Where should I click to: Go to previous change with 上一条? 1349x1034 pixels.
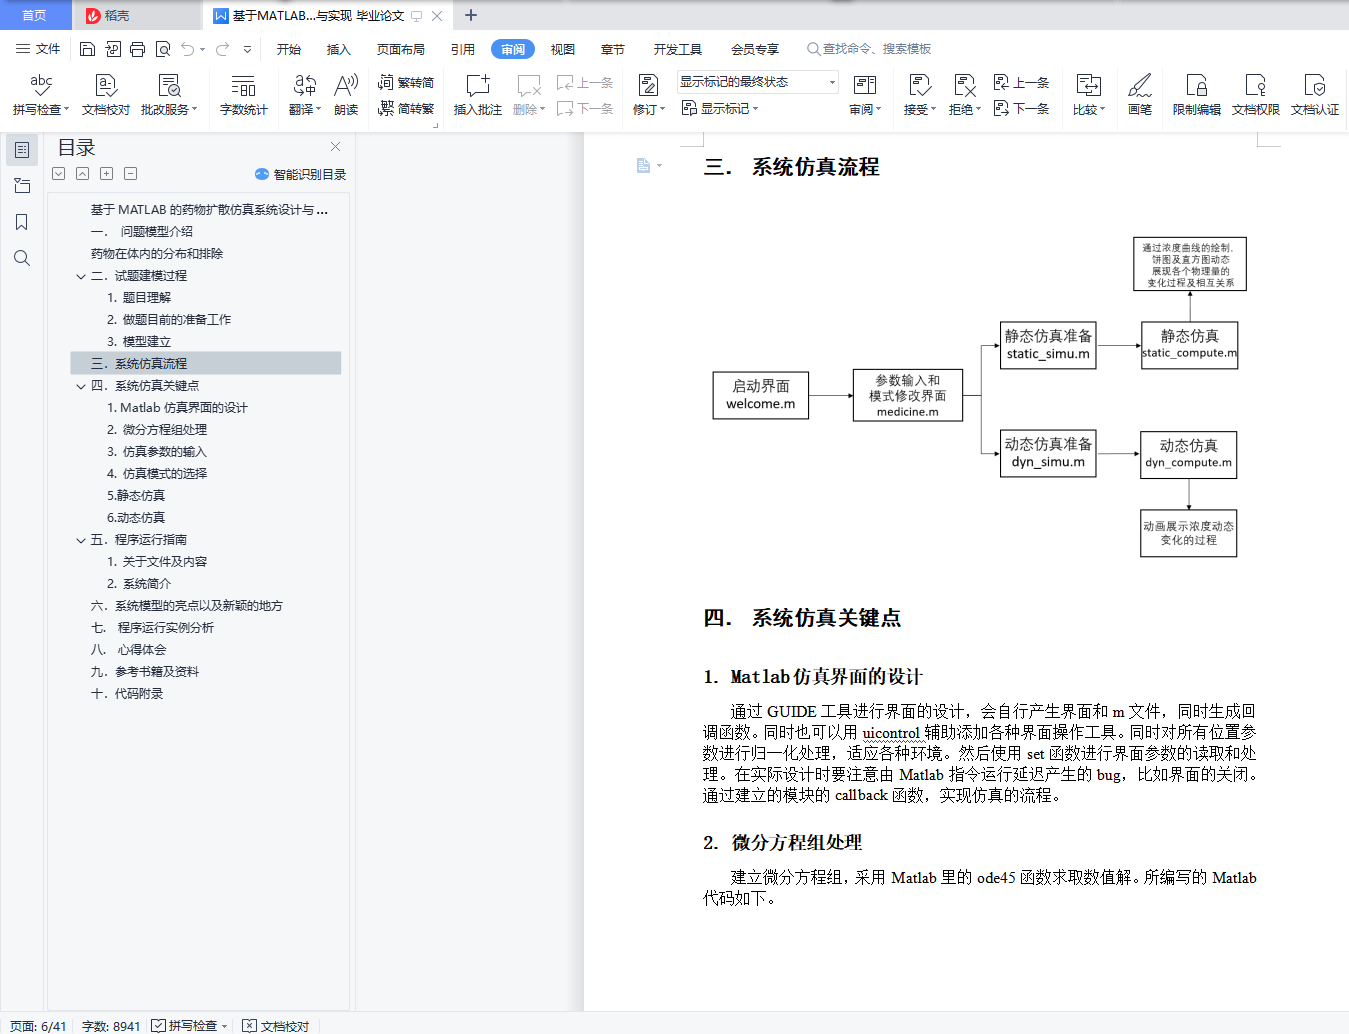coord(1022,82)
